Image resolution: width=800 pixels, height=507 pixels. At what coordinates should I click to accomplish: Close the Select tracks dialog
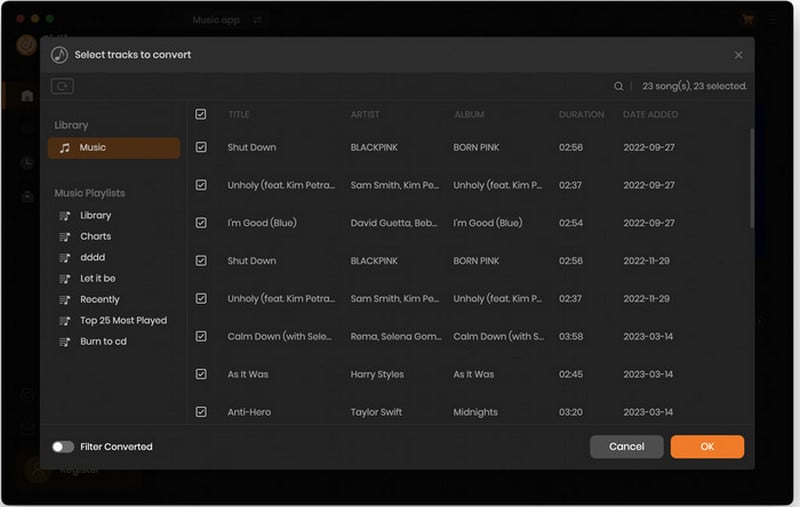tap(738, 55)
